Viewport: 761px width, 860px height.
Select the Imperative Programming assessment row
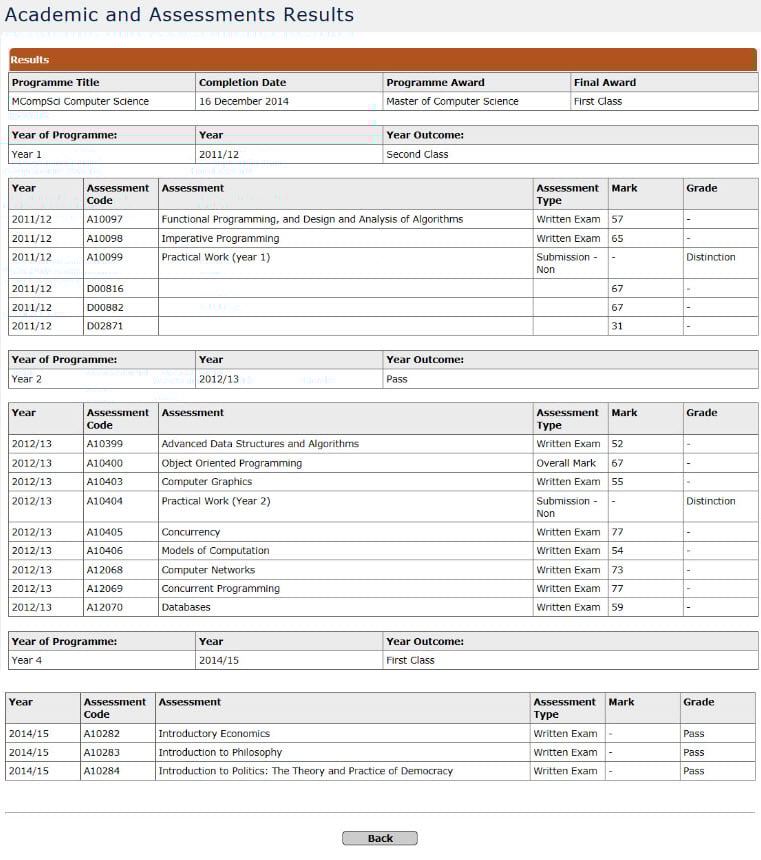tap(220, 239)
